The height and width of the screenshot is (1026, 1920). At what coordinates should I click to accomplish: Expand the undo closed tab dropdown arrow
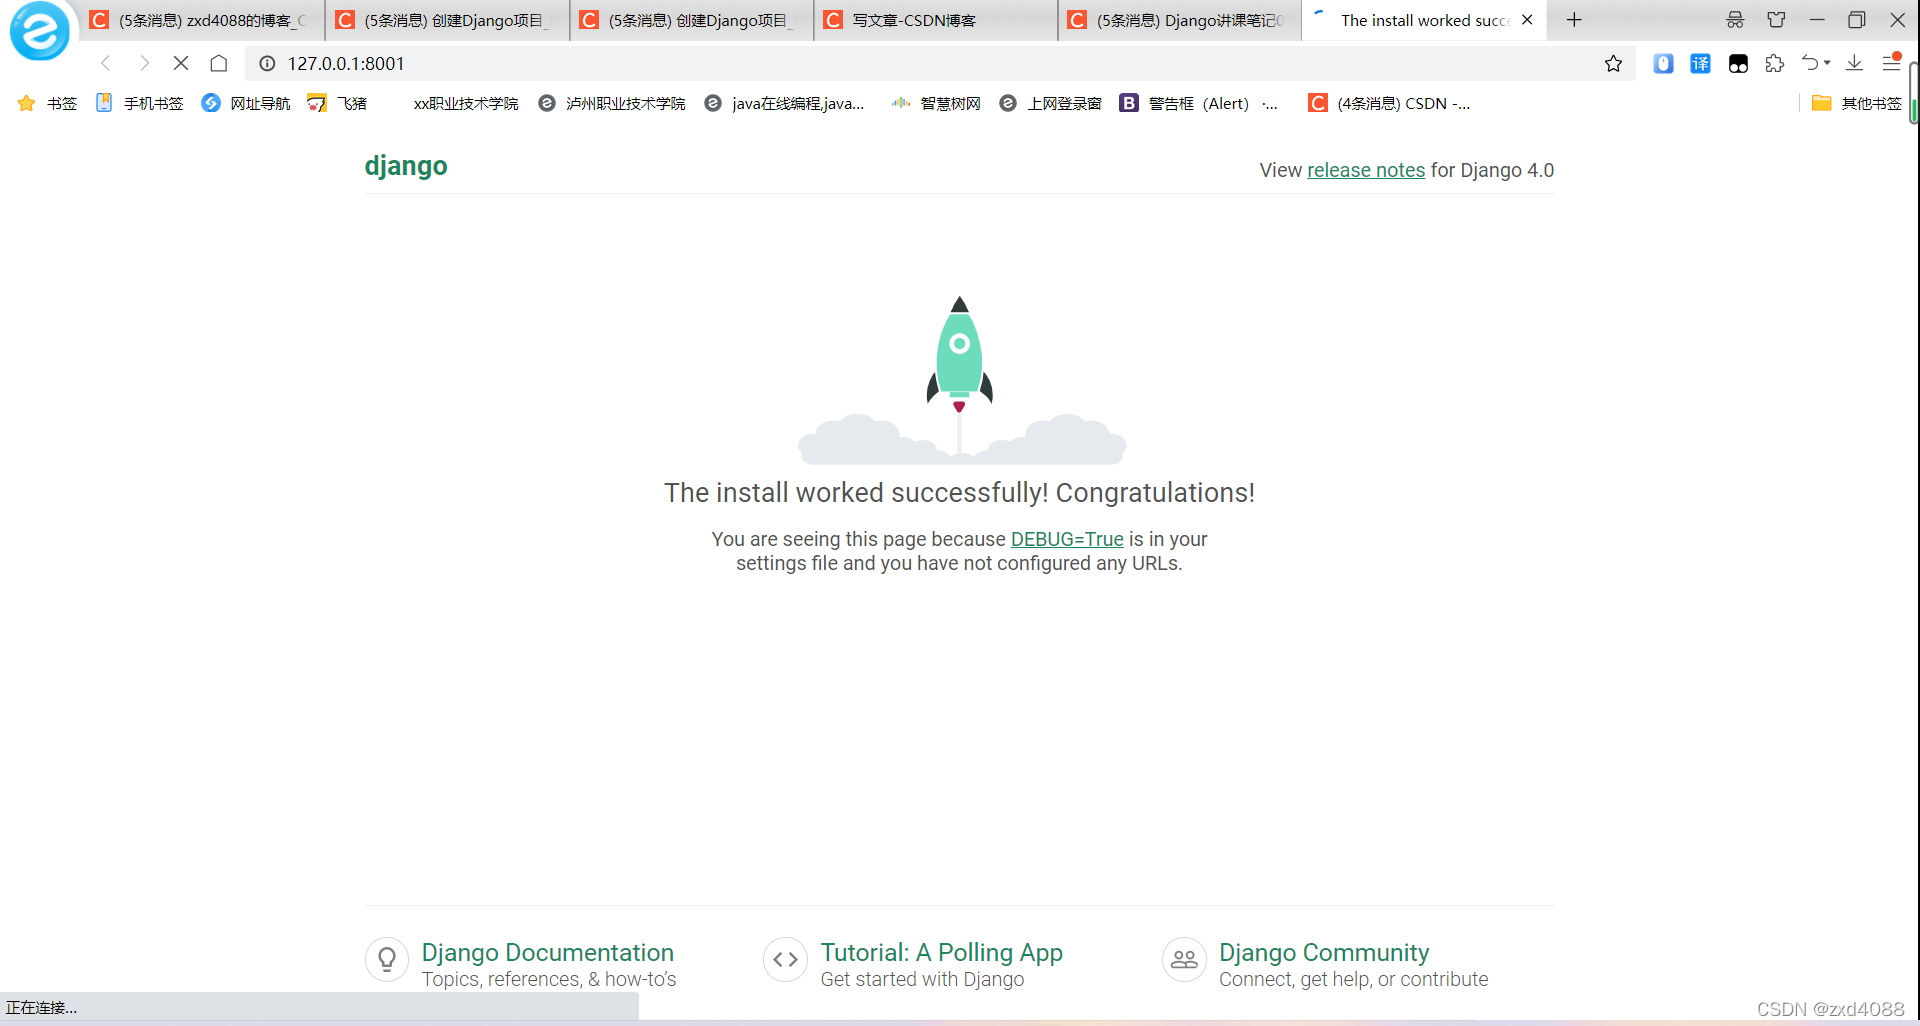(1827, 63)
